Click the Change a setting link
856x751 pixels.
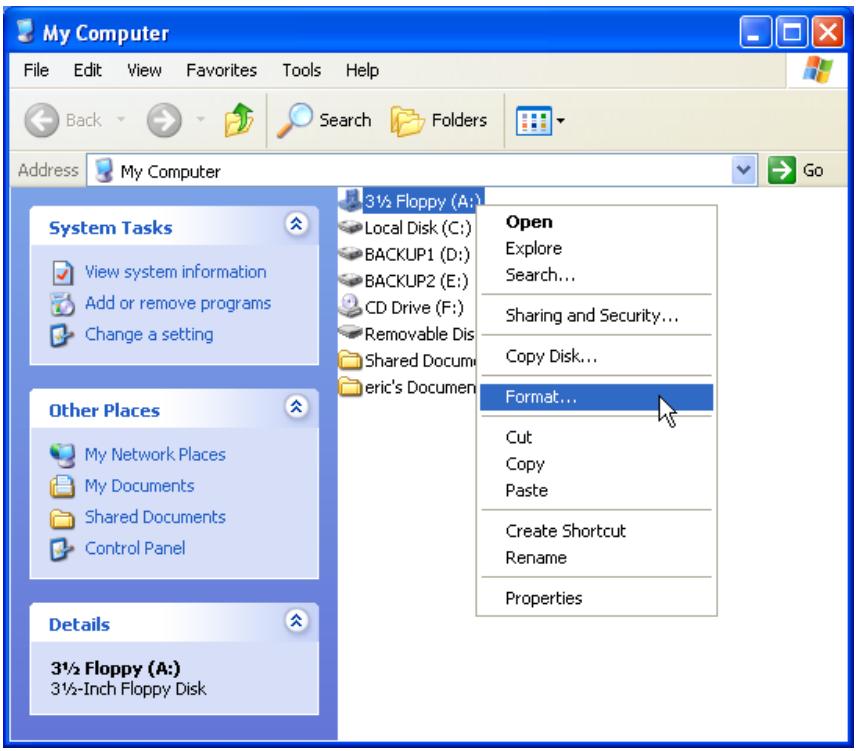point(148,335)
